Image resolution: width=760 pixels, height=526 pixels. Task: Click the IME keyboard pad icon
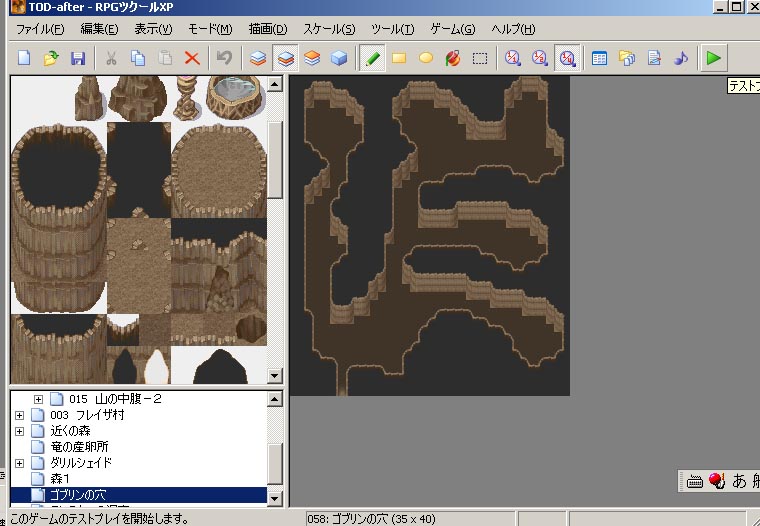pos(695,481)
